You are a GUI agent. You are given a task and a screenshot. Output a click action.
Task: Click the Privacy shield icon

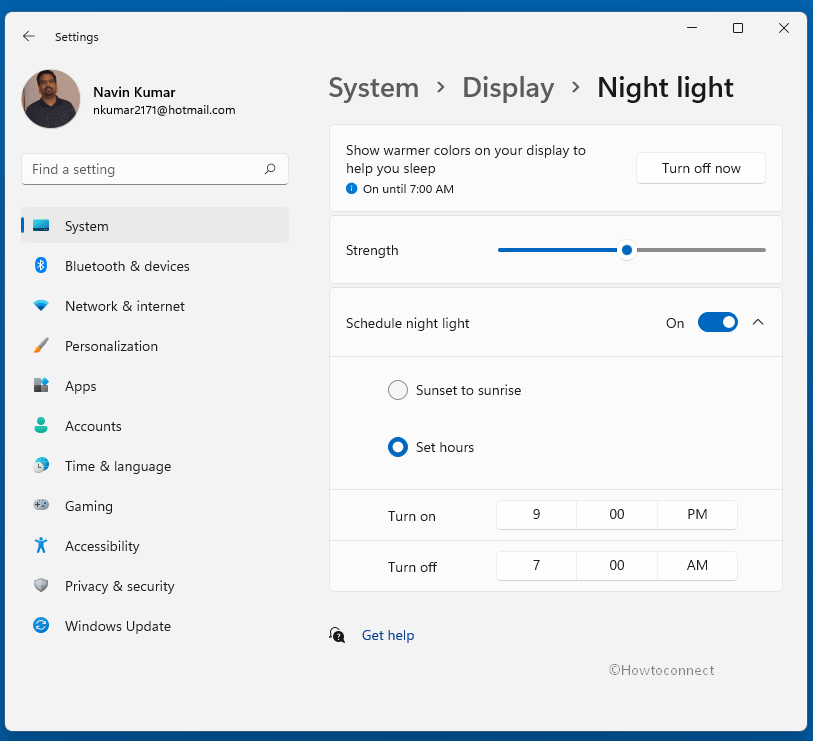(41, 585)
